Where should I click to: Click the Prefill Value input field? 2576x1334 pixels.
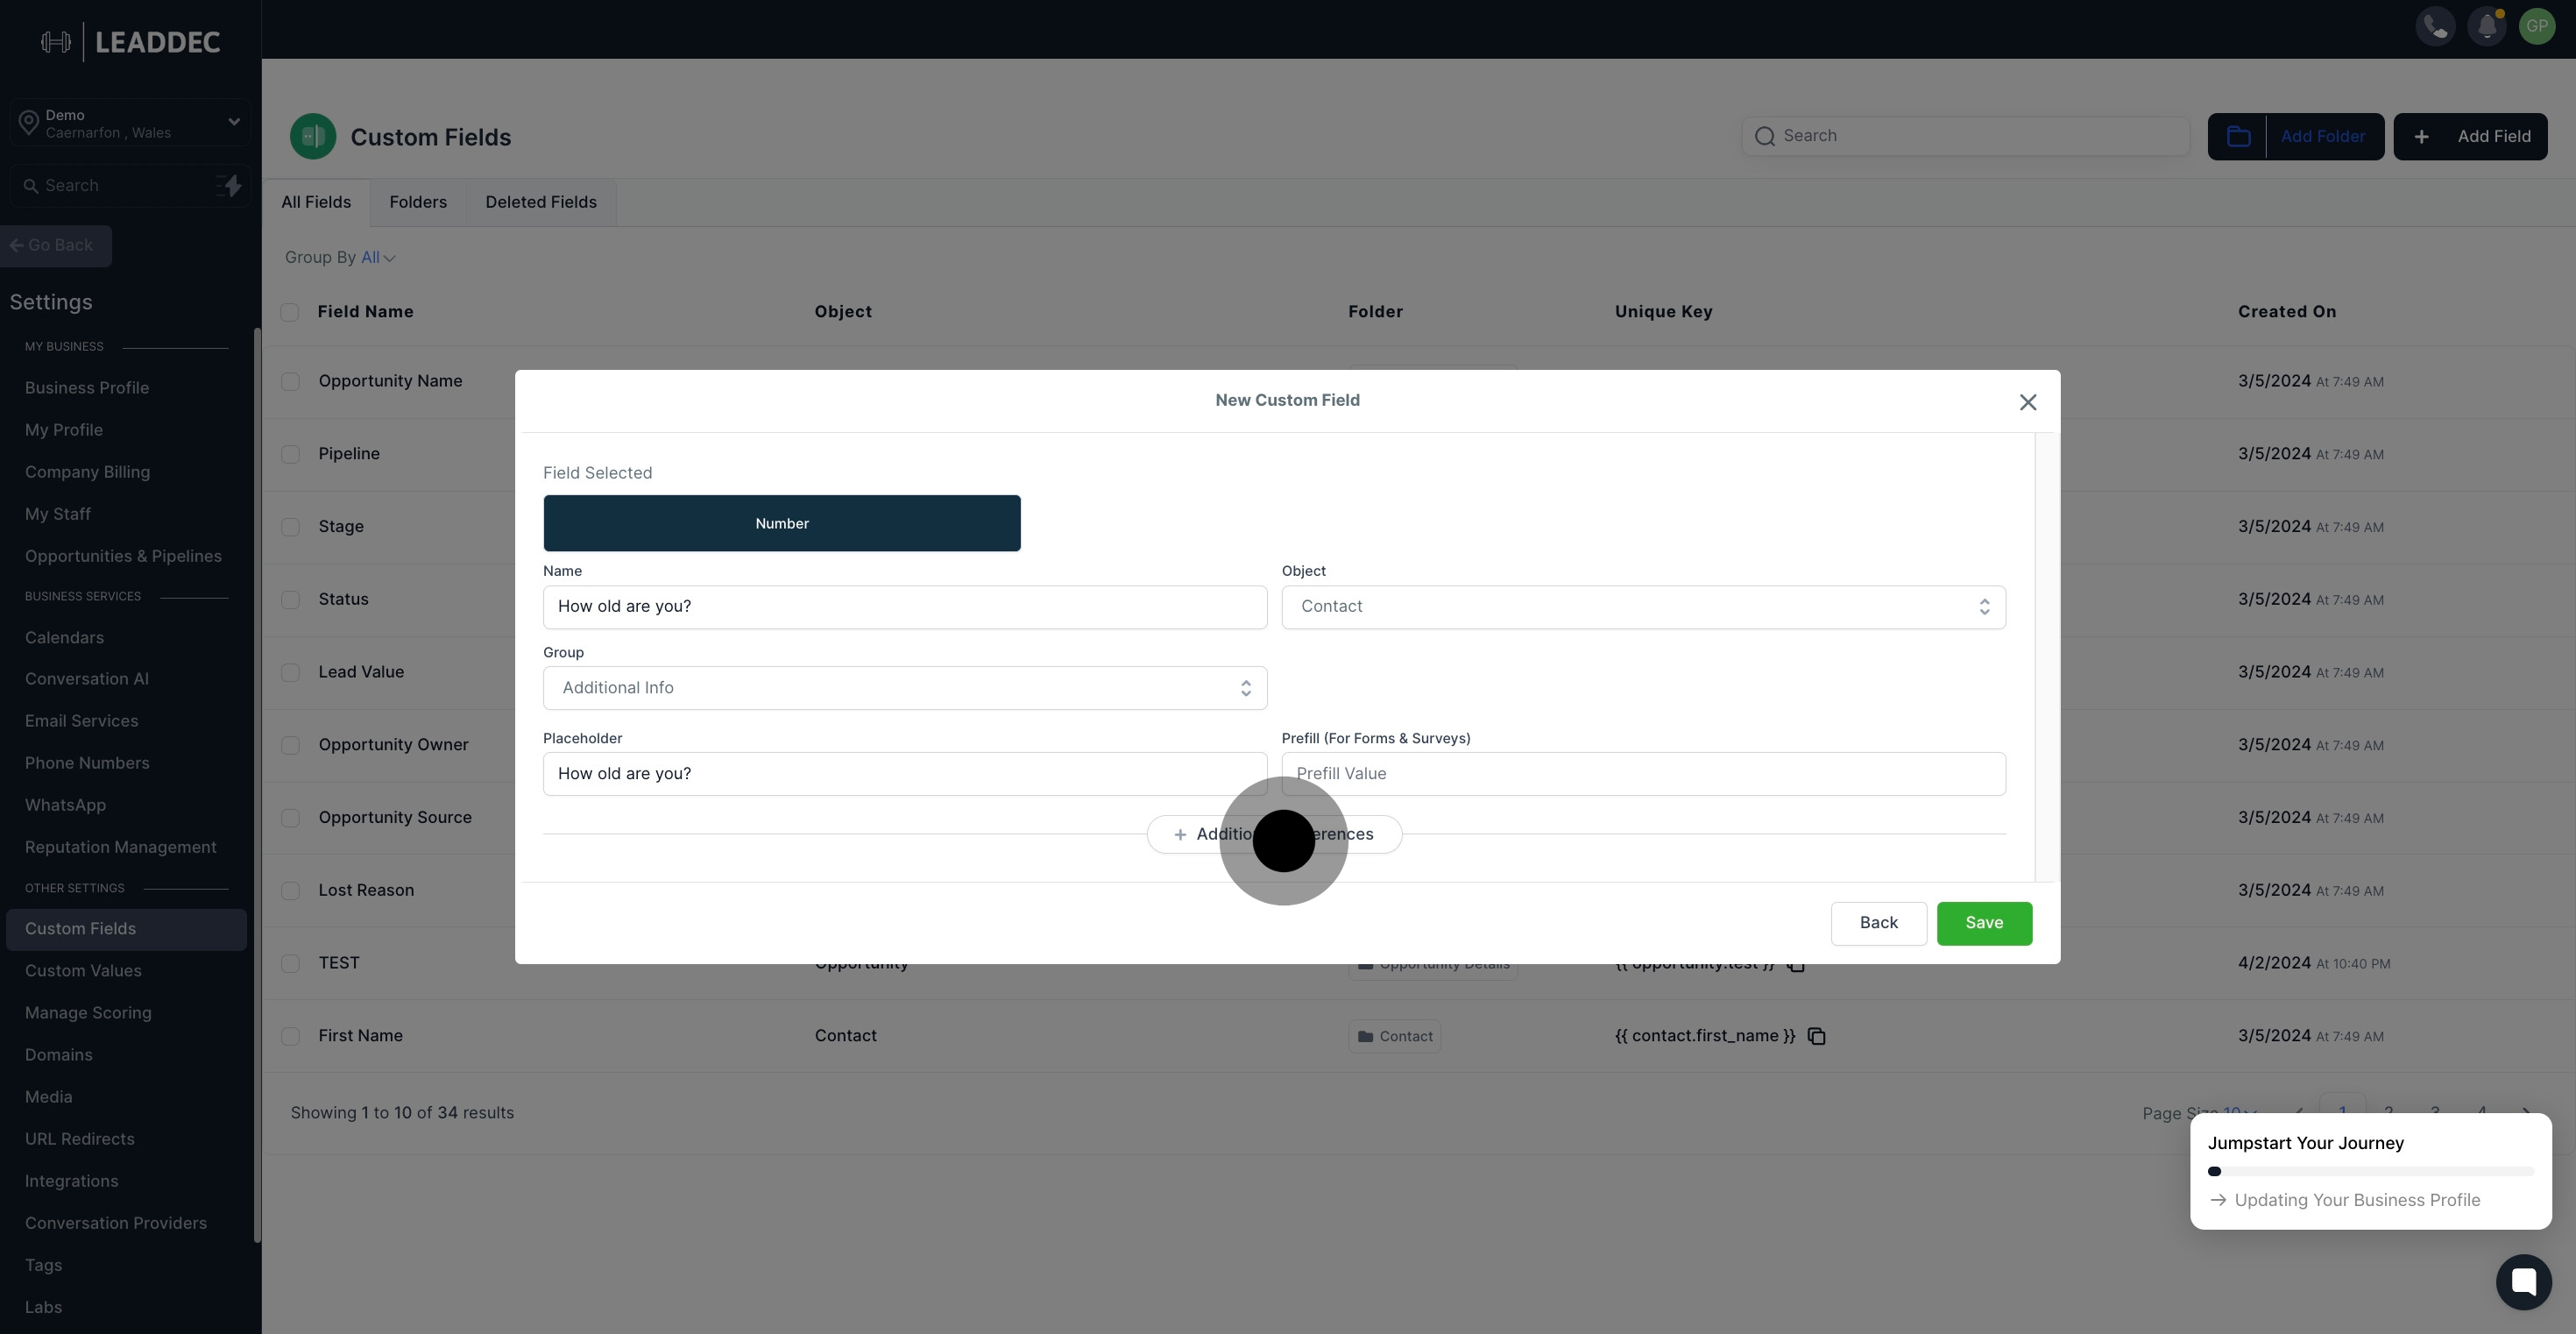point(1643,774)
